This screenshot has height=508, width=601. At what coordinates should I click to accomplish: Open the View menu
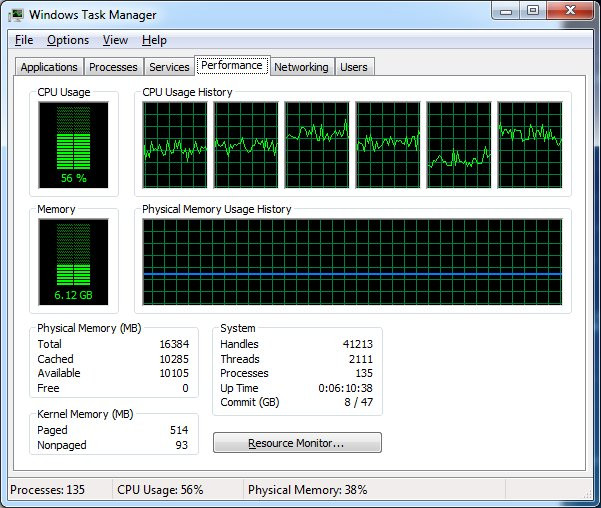coord(115,40)
